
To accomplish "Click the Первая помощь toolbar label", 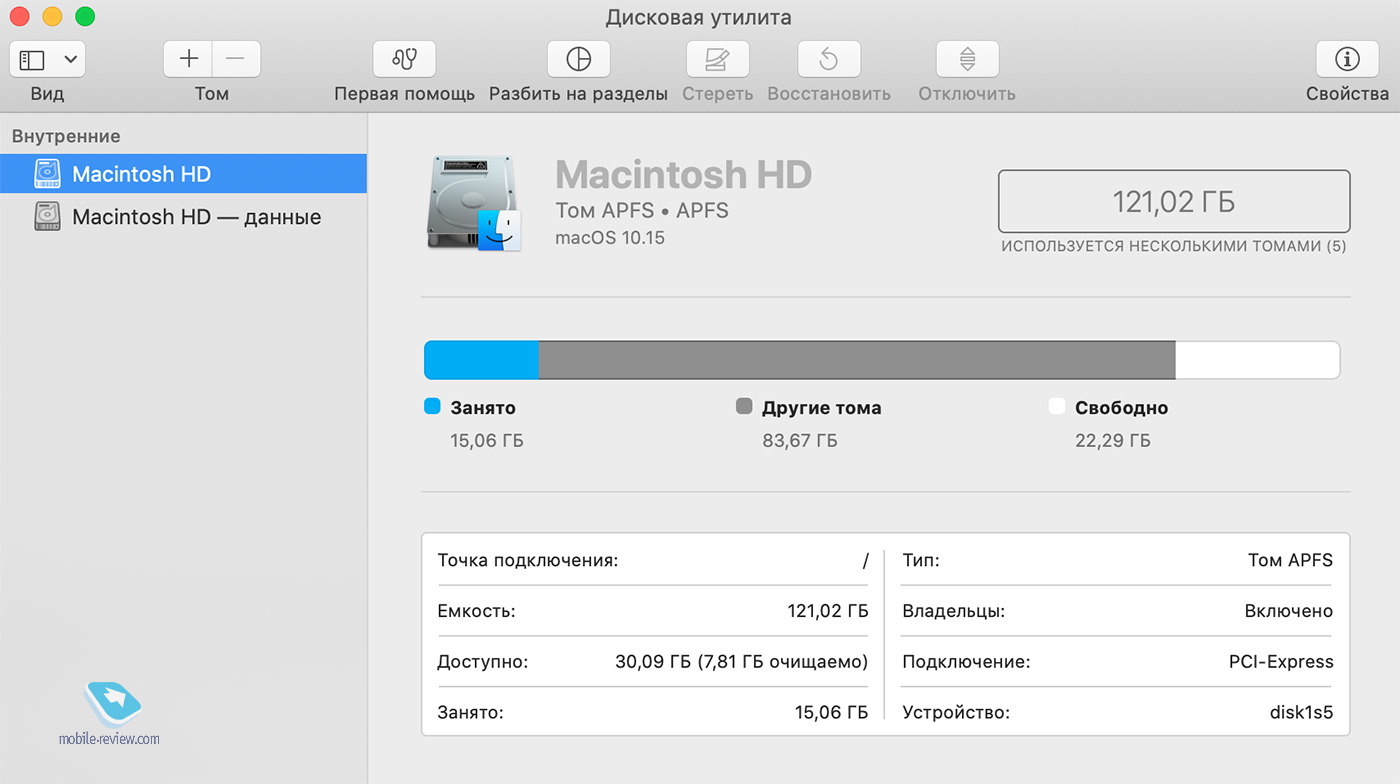I will click(x=404, y=94).
